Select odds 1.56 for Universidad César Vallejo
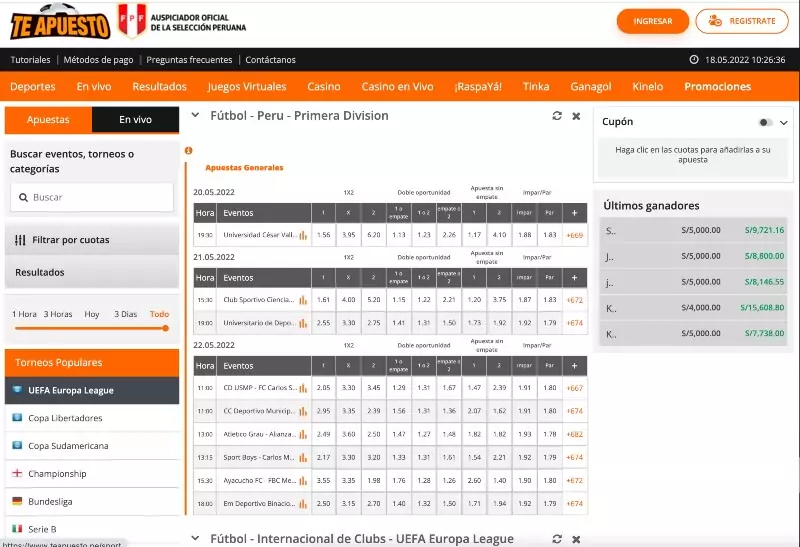The image size is (800, 547). point(323,235)
